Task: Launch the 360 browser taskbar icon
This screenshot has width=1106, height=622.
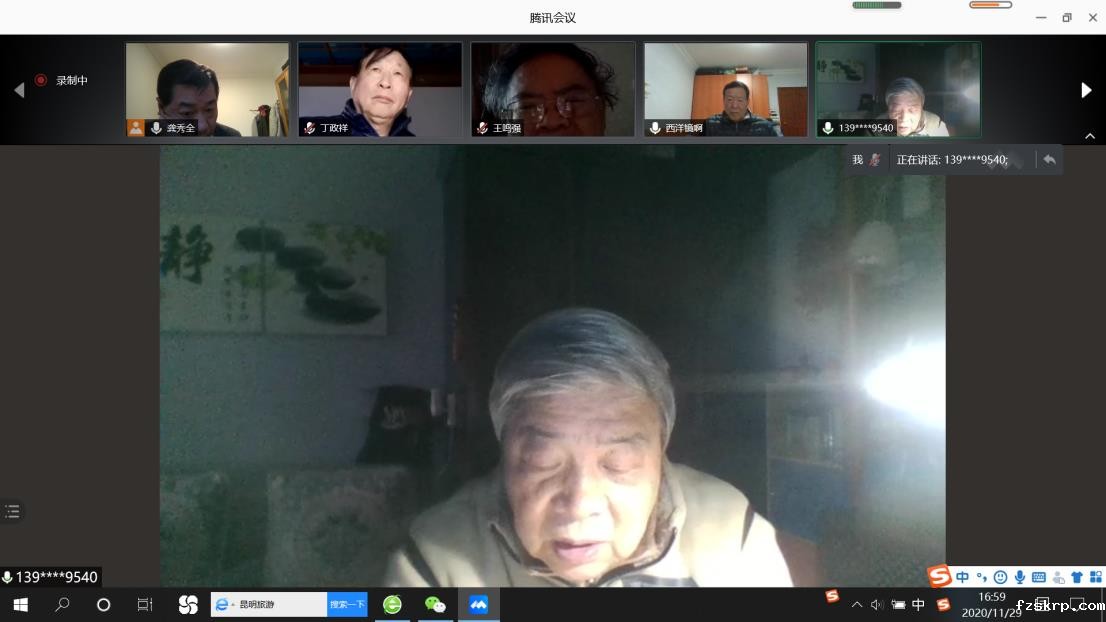Action: (392, 604)
